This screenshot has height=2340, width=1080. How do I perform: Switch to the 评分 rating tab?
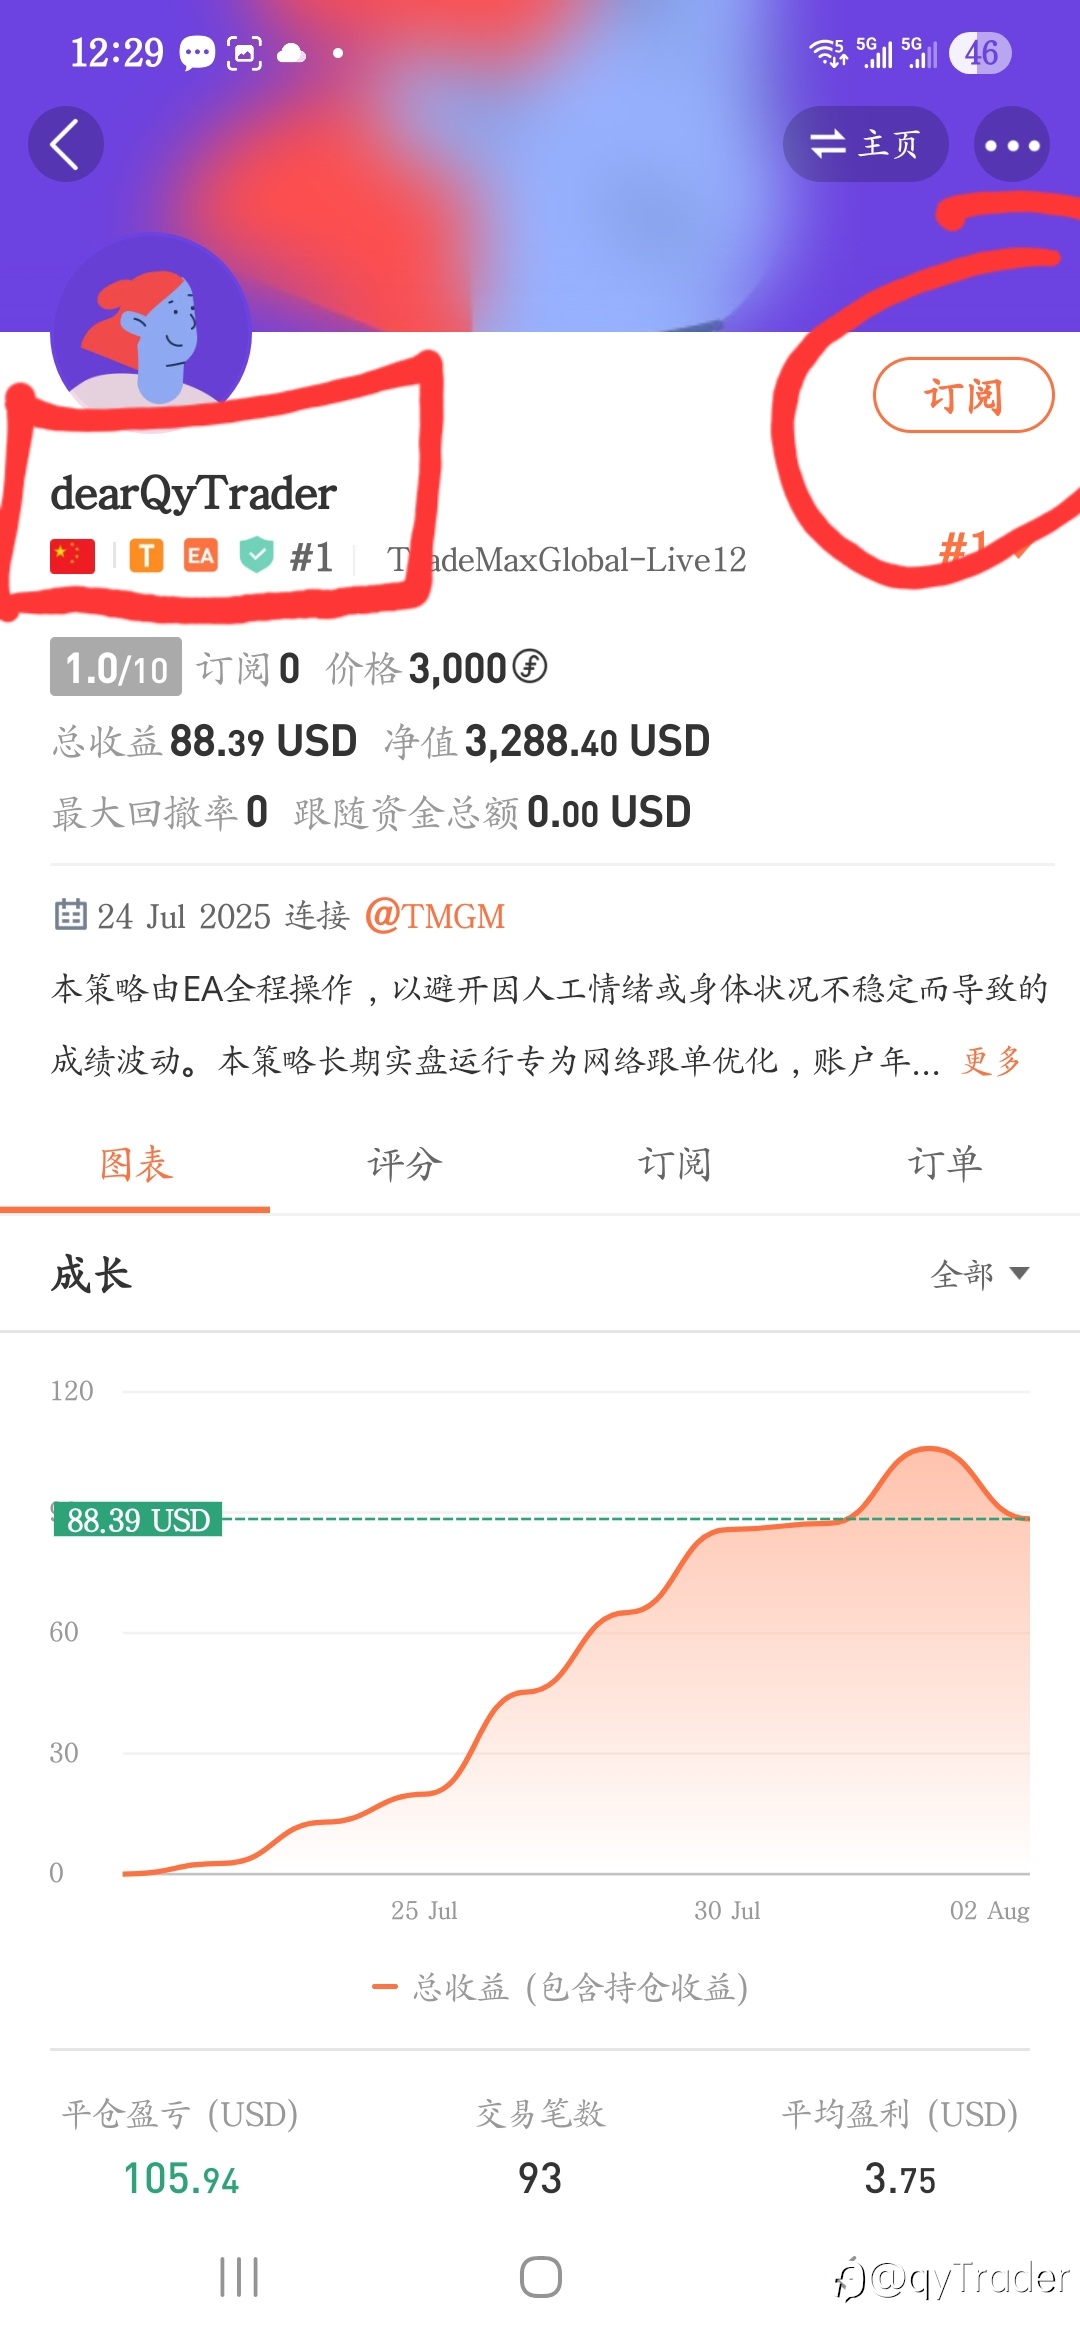404,1164
